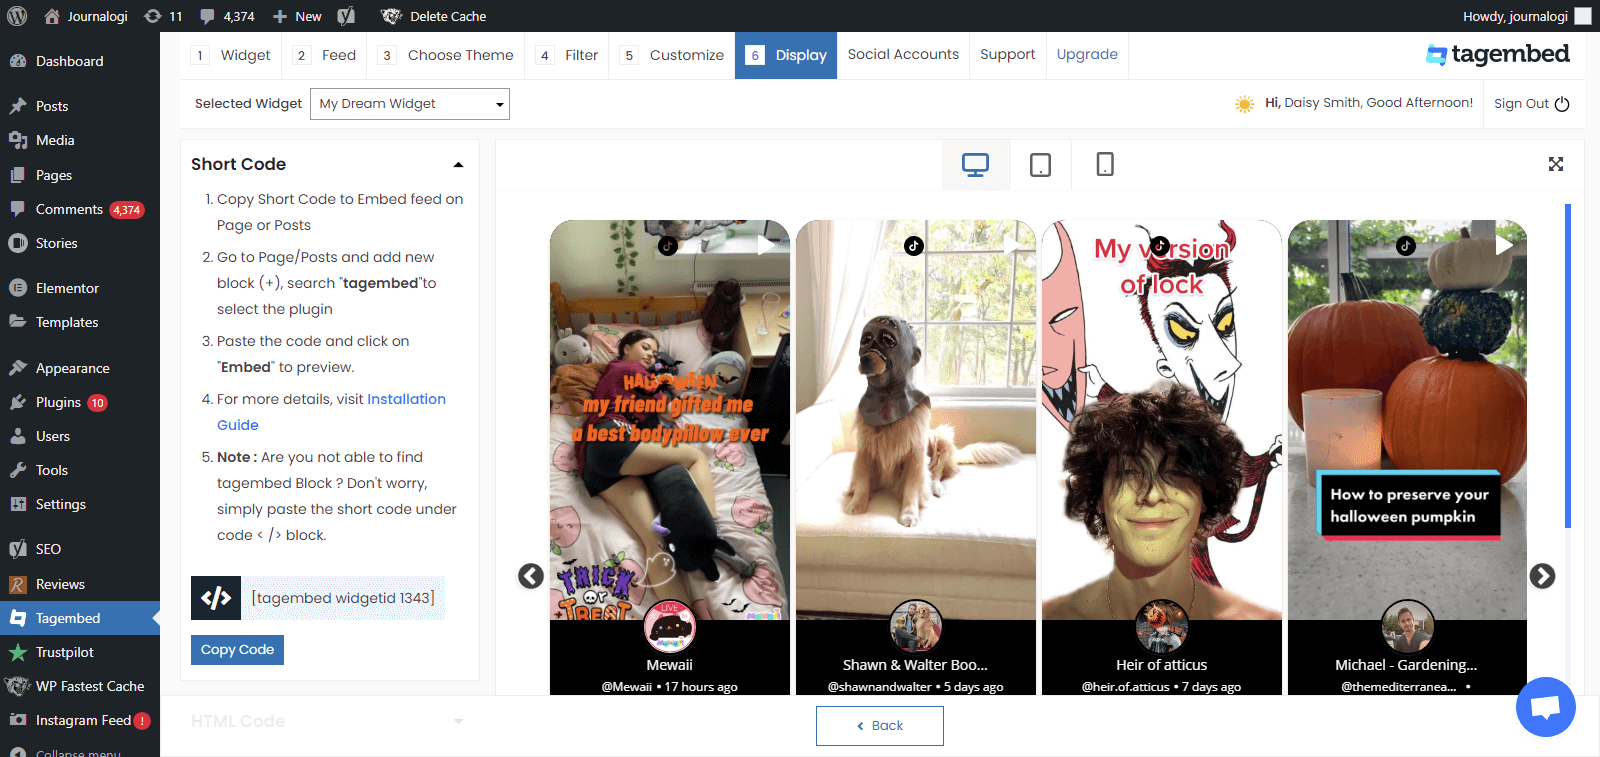Open the Selected Widget dropdown
This screenshot has width=1600, height=757.
(x=410, y=104)
